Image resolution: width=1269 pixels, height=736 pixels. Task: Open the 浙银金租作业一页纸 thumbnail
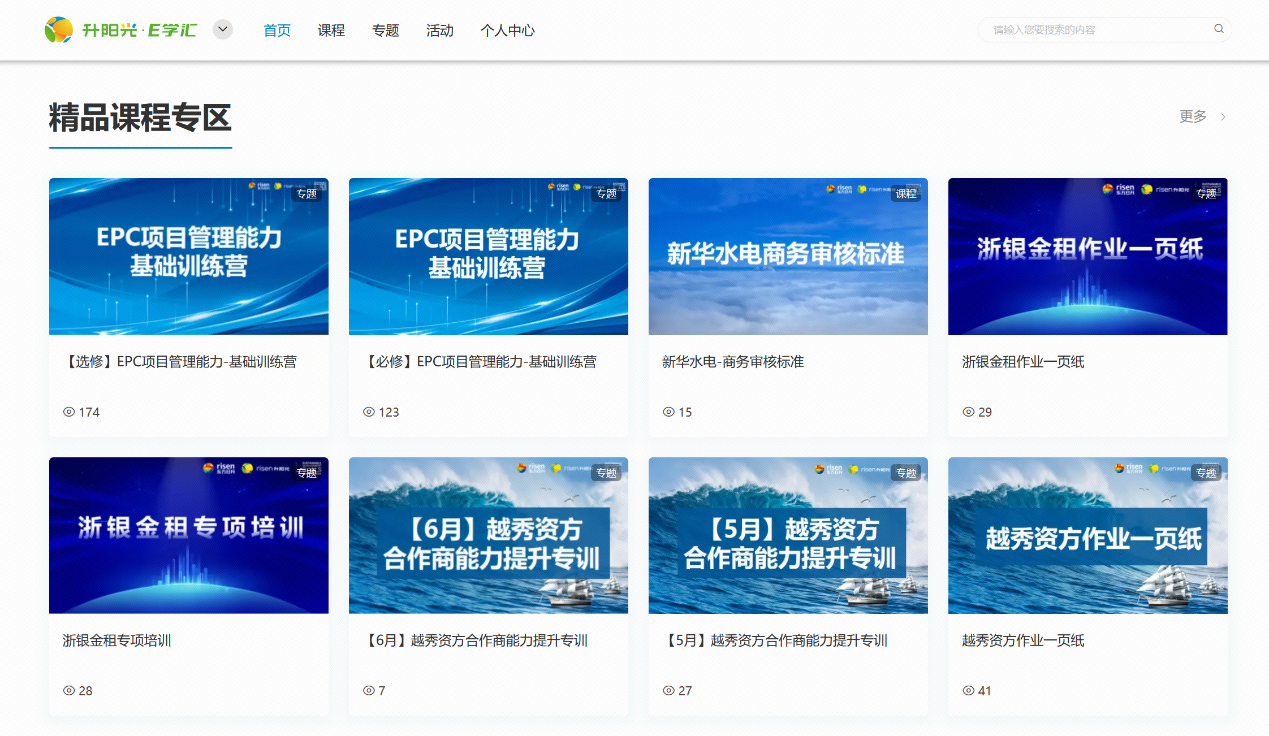click(1088, 256)
